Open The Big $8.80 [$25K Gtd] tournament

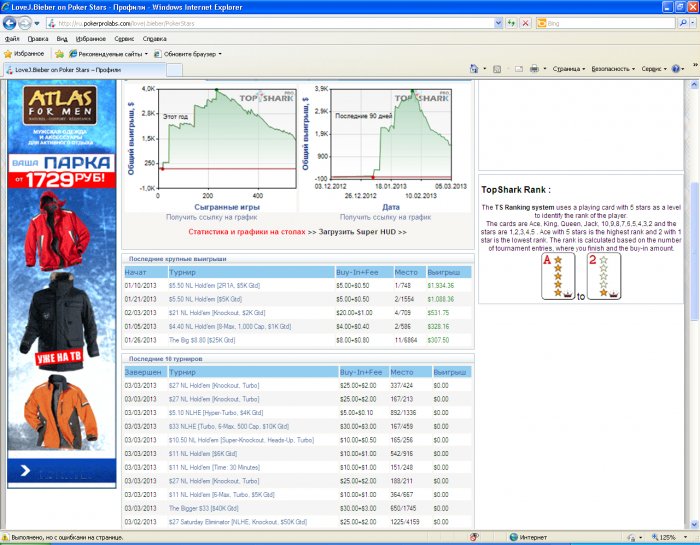coord(202,340)
